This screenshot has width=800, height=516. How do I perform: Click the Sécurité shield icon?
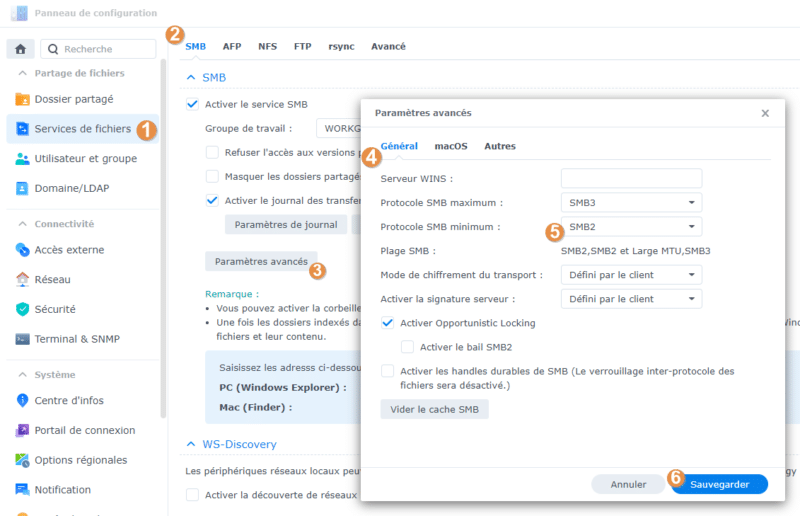coord(22,309)
